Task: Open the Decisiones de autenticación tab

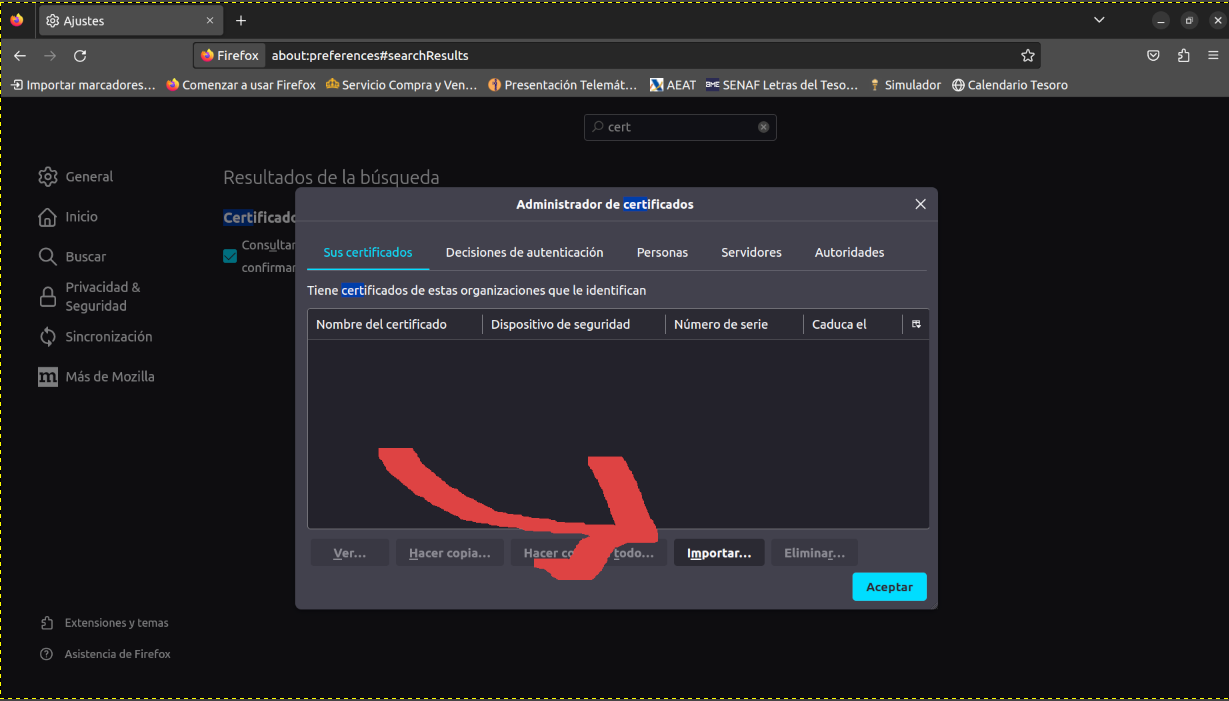Action: click(x=524, y=253)
